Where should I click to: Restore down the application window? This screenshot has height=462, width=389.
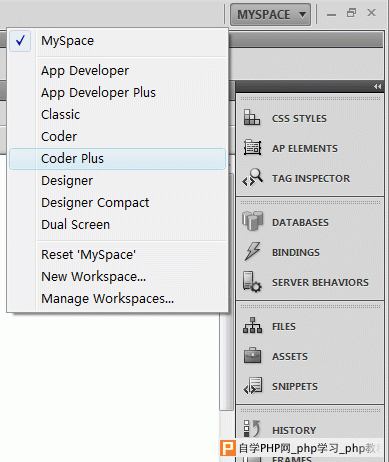(351, 13)
